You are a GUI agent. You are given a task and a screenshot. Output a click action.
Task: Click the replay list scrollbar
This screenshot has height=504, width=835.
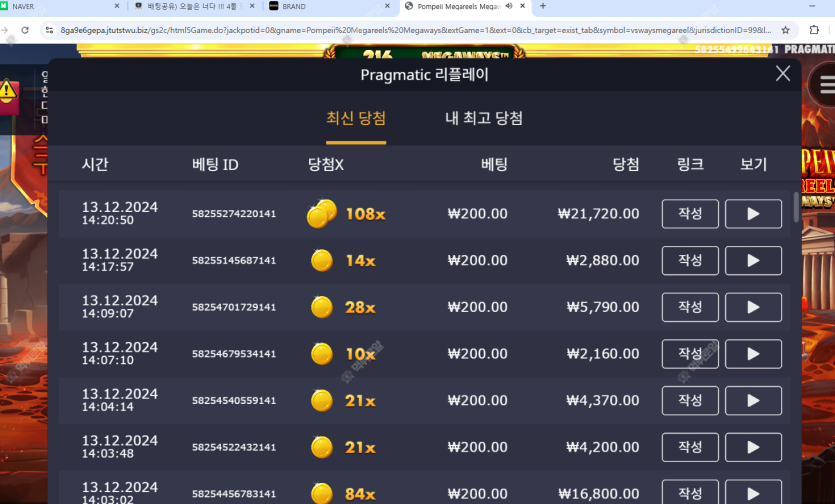pyautogui.click(x=797, y=207)
